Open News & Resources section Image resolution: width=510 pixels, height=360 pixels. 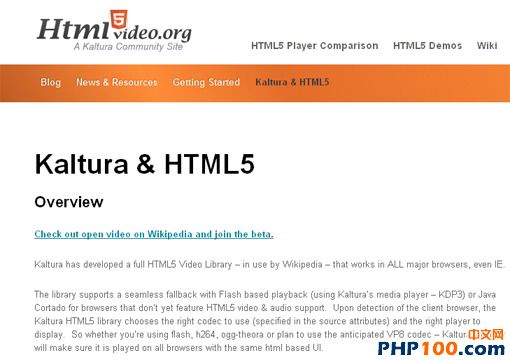tap(117, 82)
